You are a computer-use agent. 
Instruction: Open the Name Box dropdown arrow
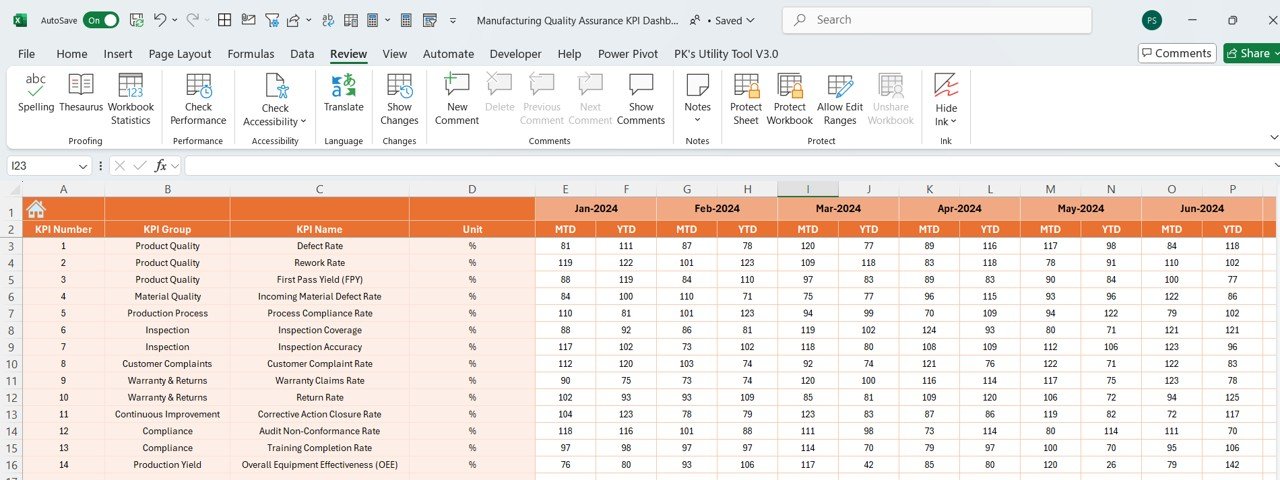tap(83, 165)
